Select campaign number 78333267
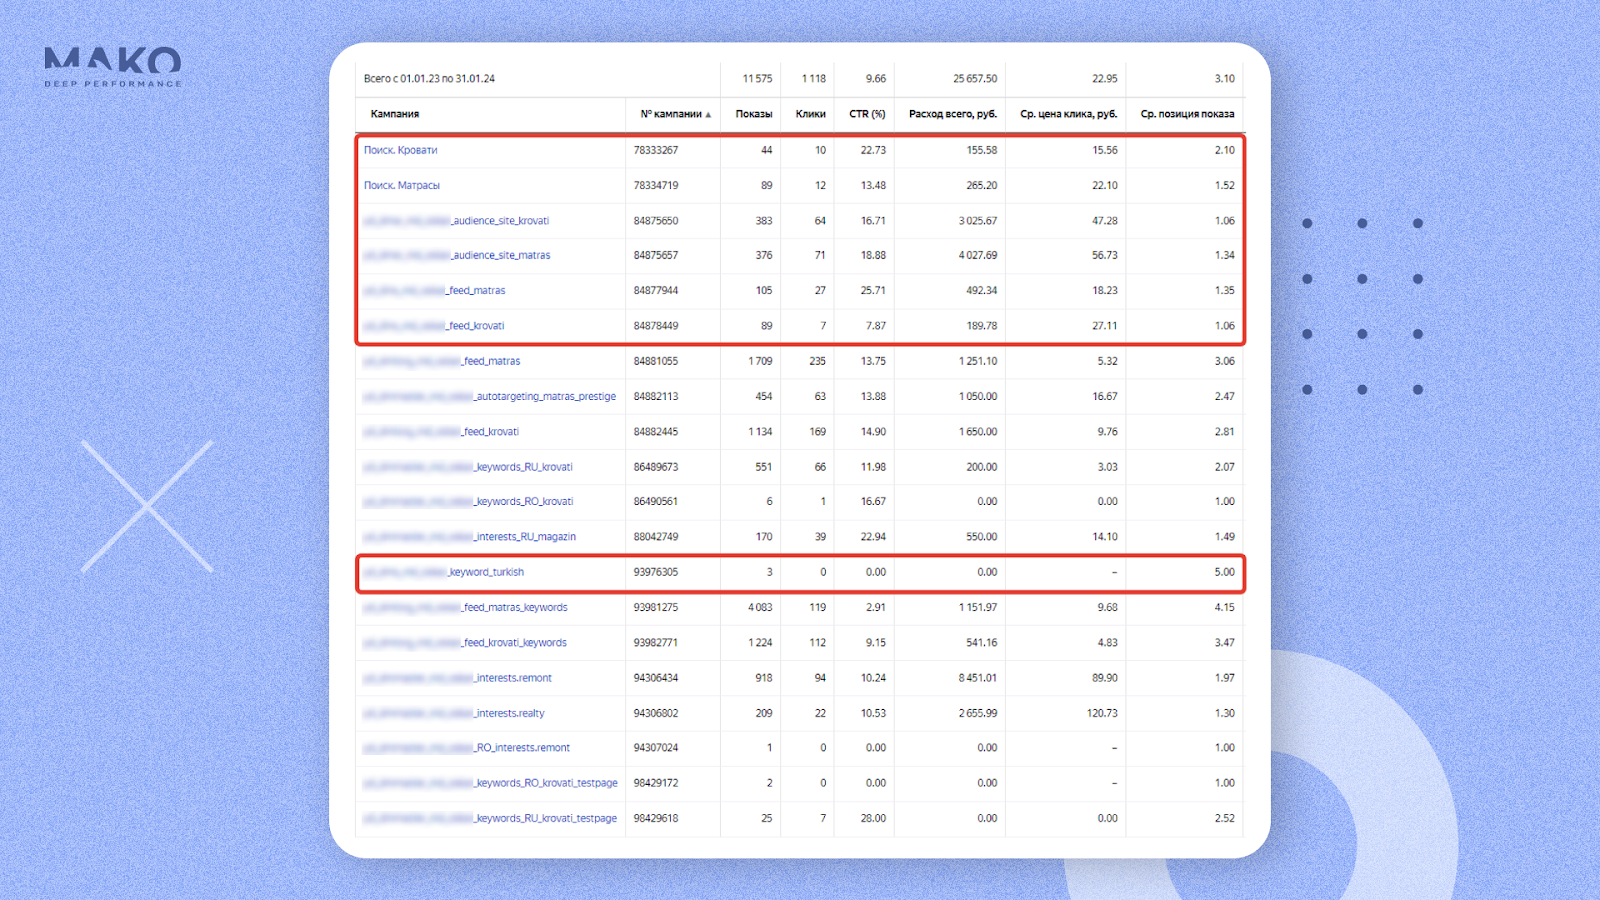The width and height of the screenshot is (1600, 900). tap(656, 150)
